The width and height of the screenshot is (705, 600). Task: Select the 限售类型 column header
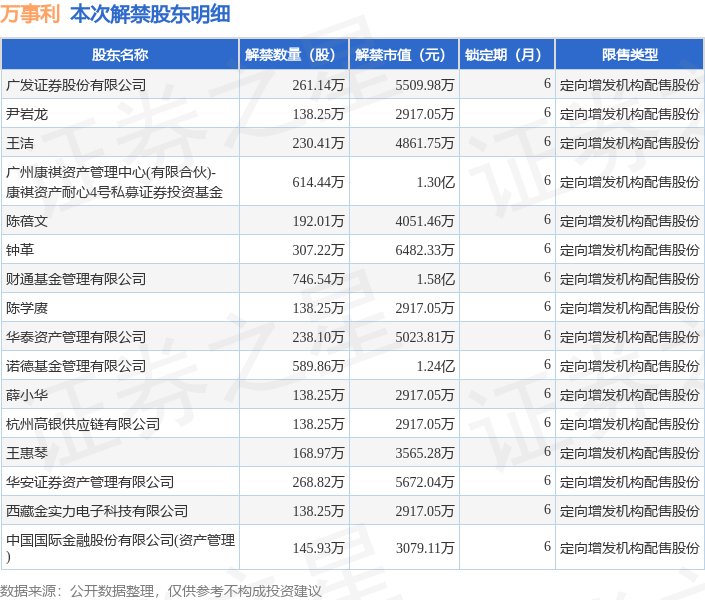coord(629,55)
